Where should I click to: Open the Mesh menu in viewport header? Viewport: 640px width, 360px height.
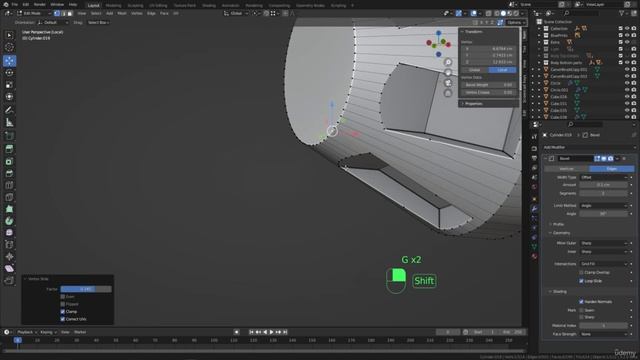tap(122, 13)
